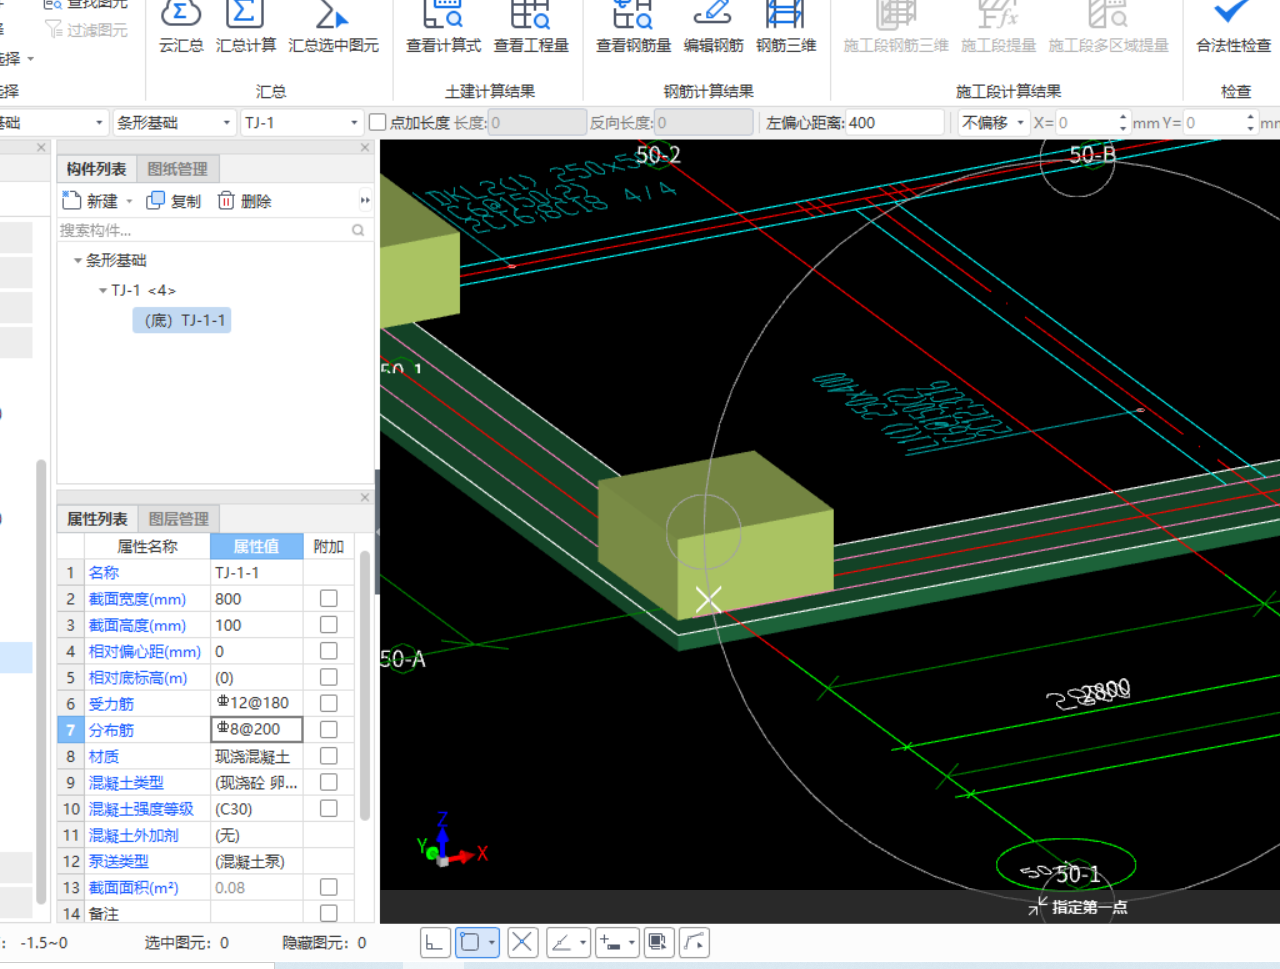Screen dimensions: 1280x969
Task: Click the overlapping windows select icon
Action: click(x=657, y=942)
